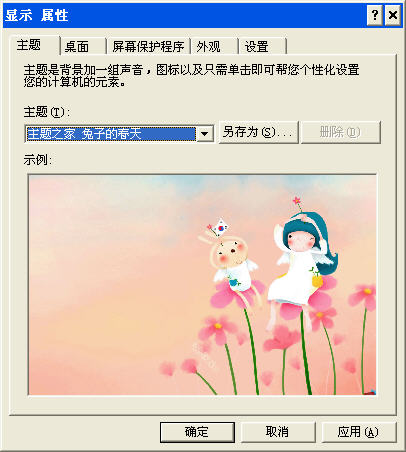Click the greyed-out 删除(D) button

tap(341, 132)
